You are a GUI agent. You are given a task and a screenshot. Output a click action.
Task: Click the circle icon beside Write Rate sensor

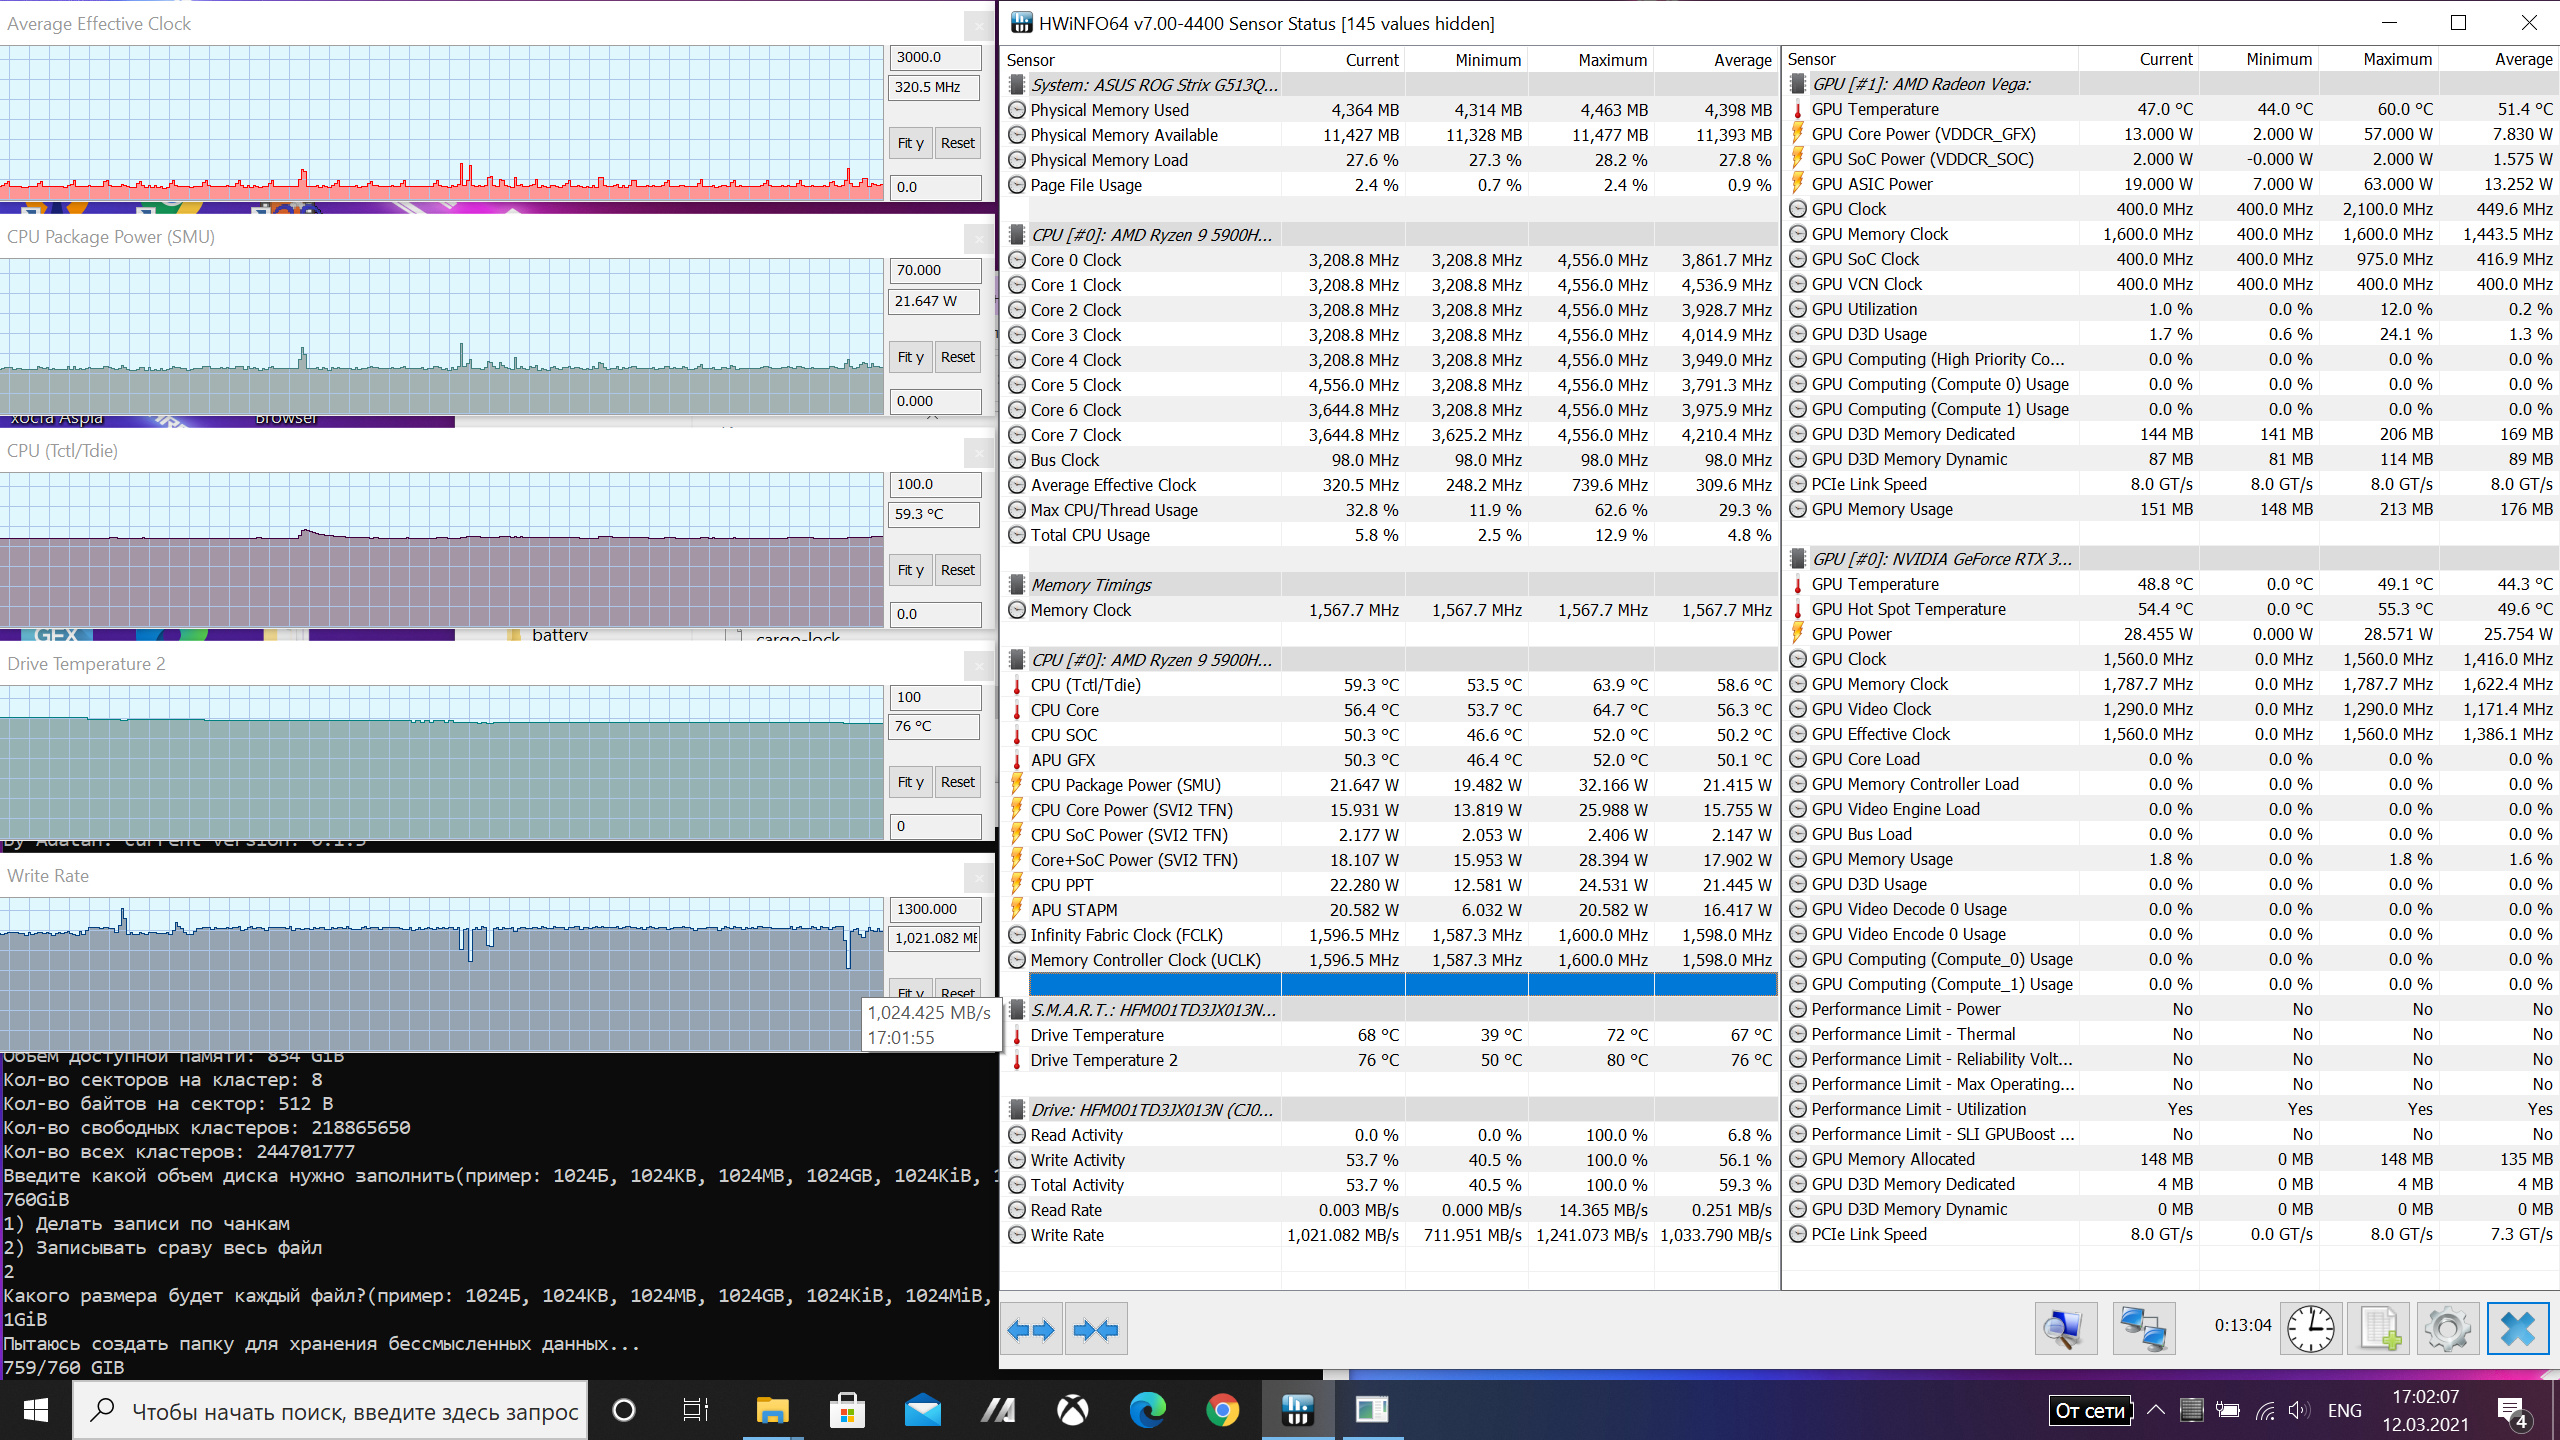pyautogui.click(x=1017, y=1235)
